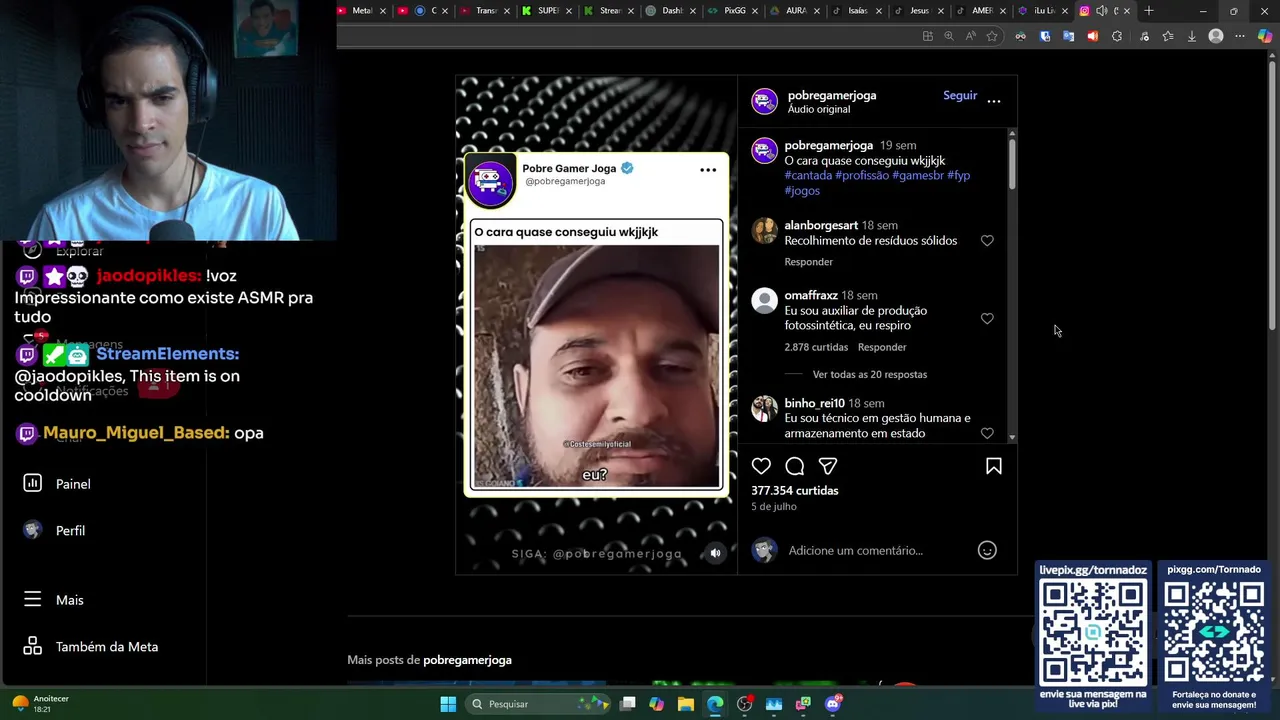Open Copilot app on taskbar
Image resolution: width=1280 pixels, height=720 pixels.
[x=656, y=704]
